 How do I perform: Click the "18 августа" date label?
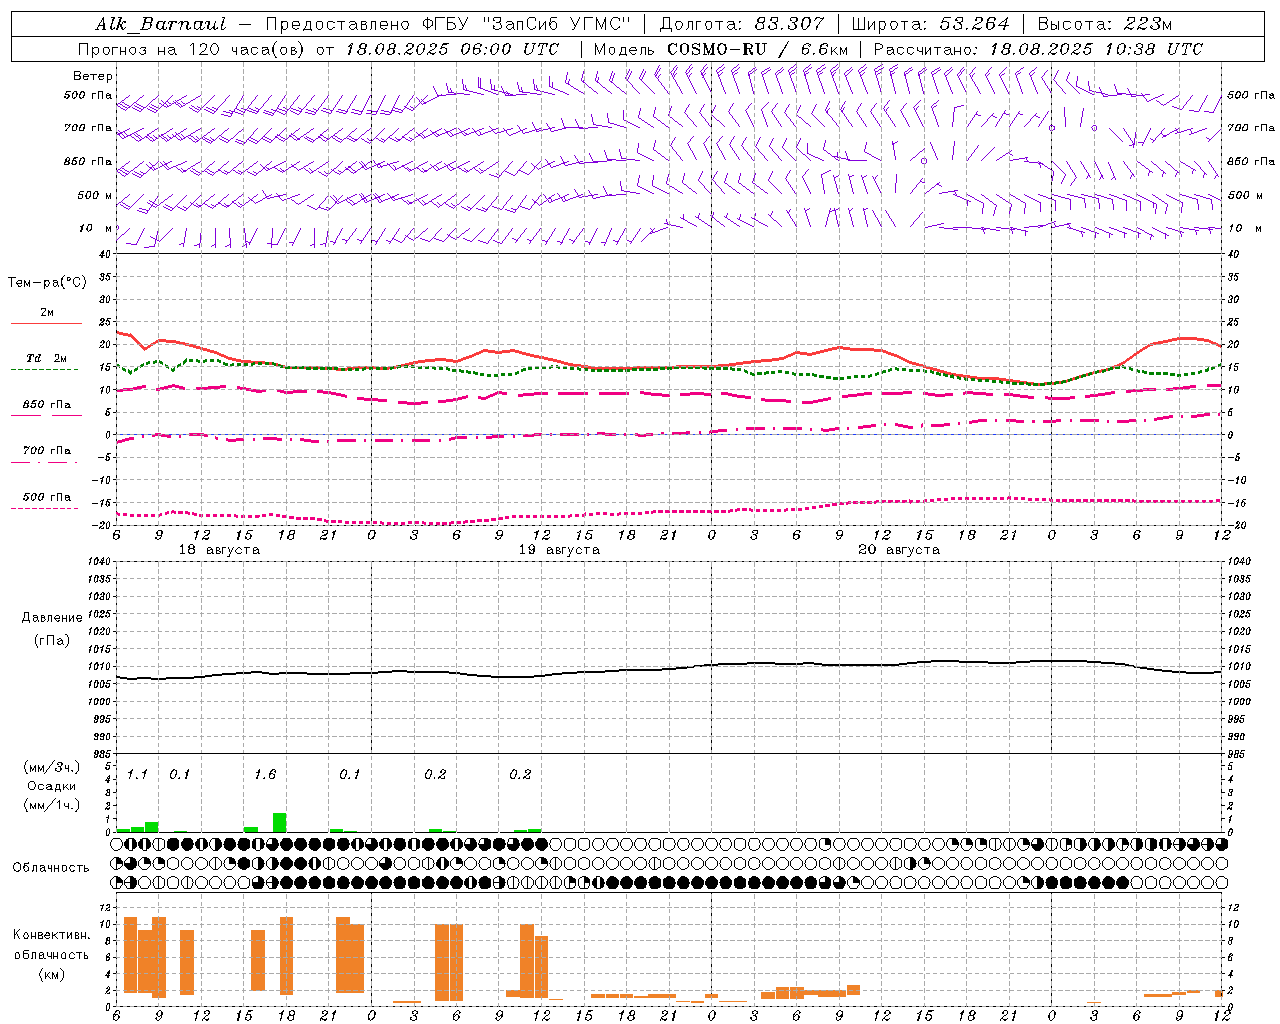click(219, 550)
